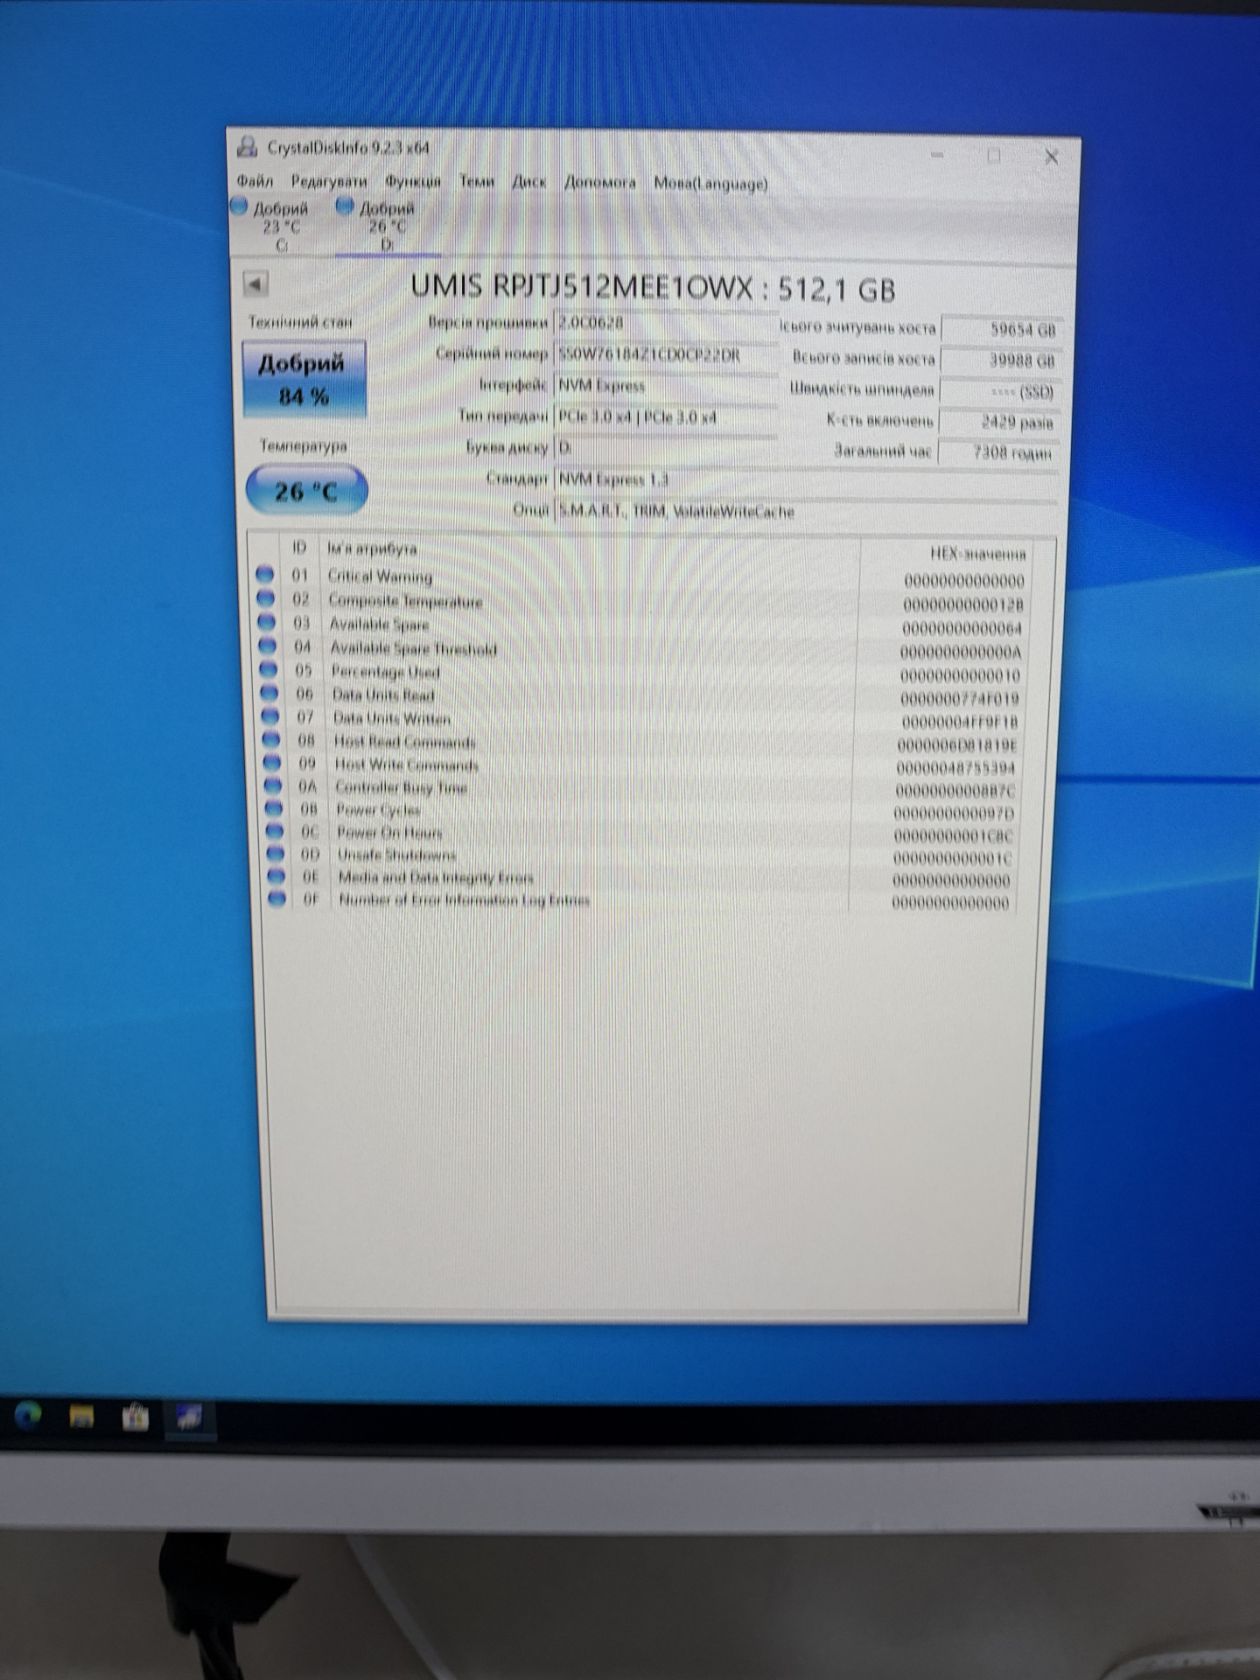Click the blue status dot for Available Spare

pyautogui.click(x=266, y=622)
